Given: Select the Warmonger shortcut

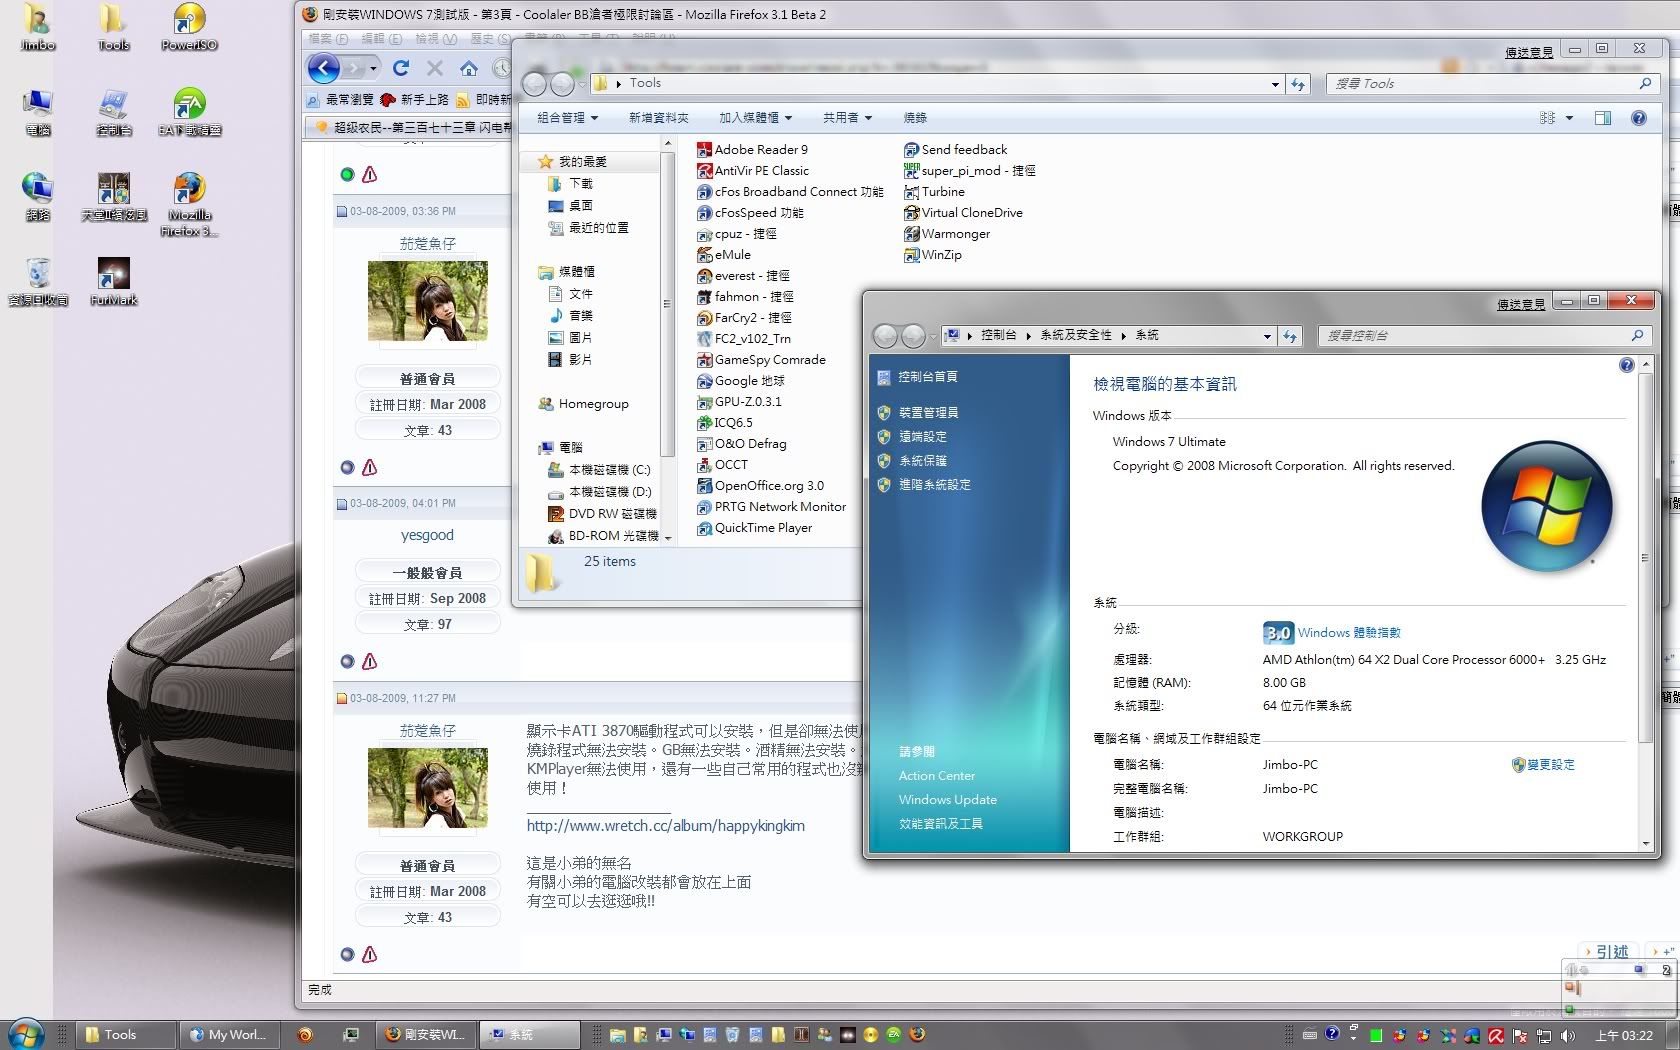Looking at the screenshot, I should pos(947,233).
